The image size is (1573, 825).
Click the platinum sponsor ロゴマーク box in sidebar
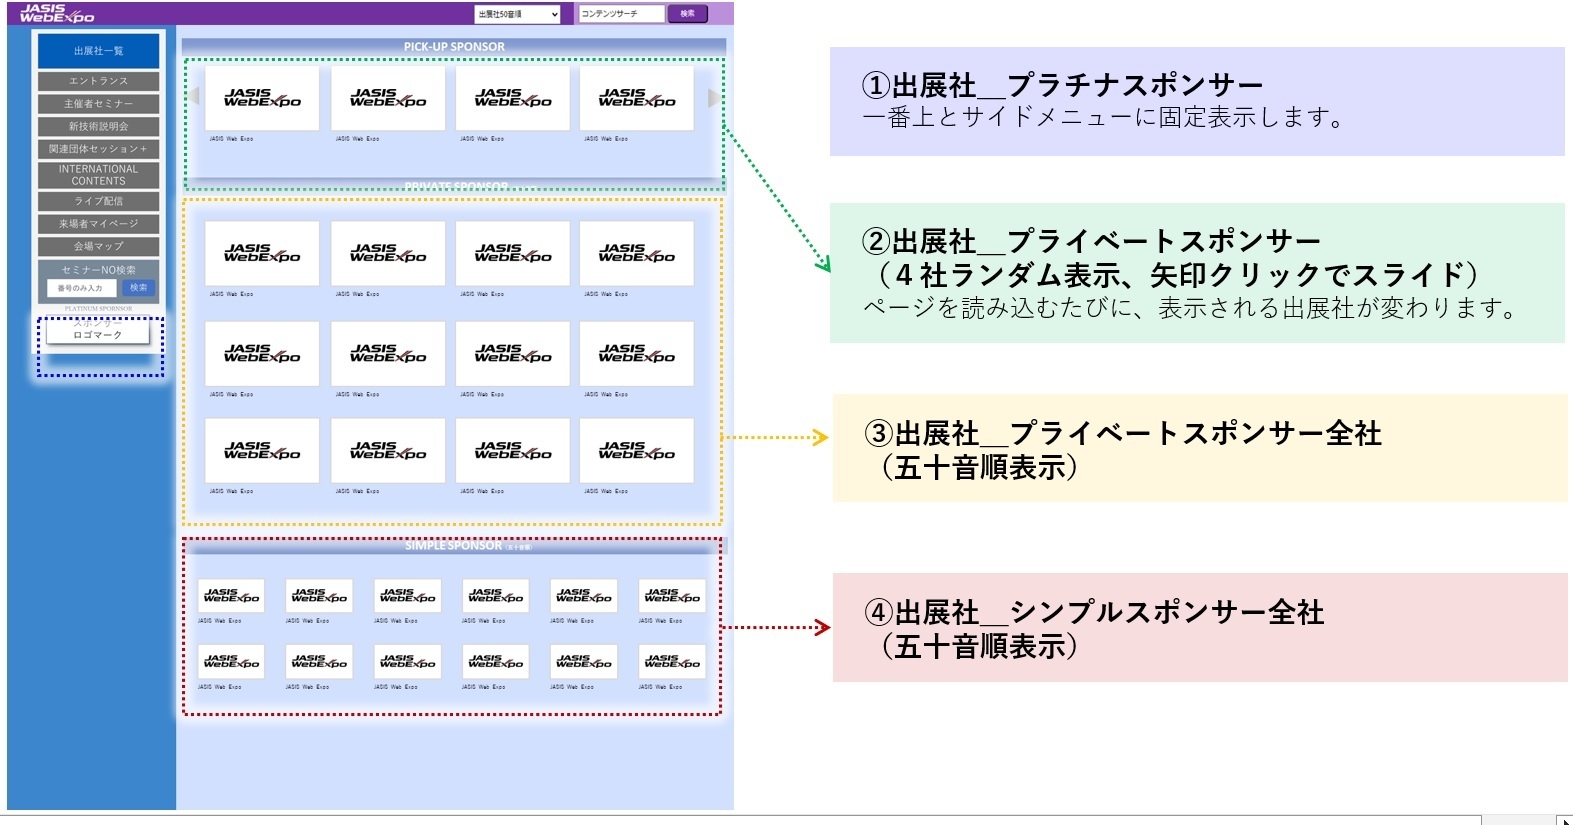pyautogui.click(x=98, y=331)
